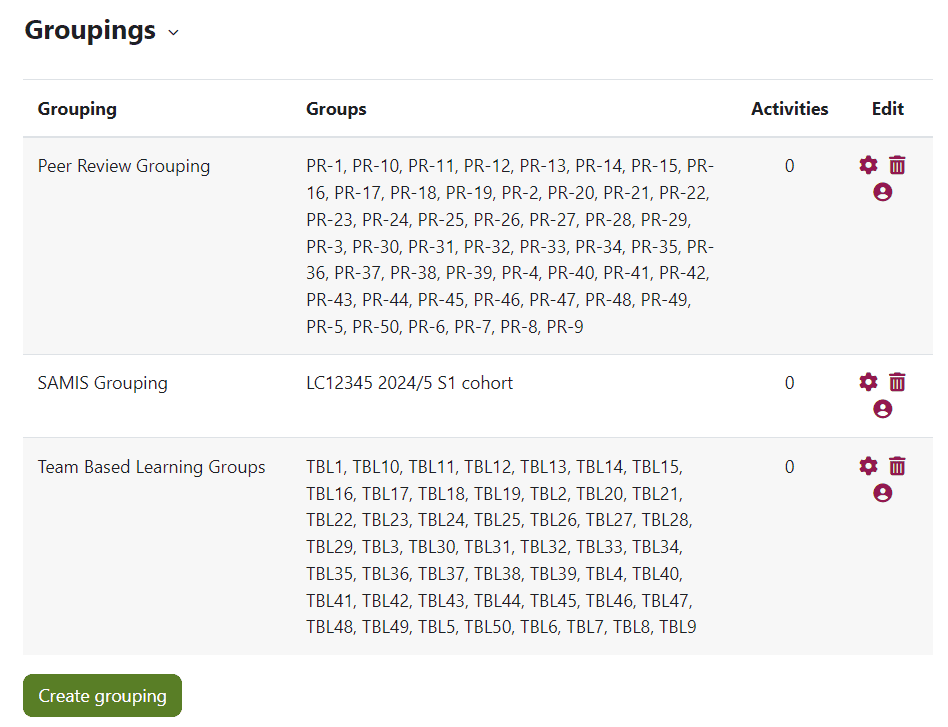Assign groups icon for Team Based Learning
This screenshot has height=727, width=948.
click(882, 493)
